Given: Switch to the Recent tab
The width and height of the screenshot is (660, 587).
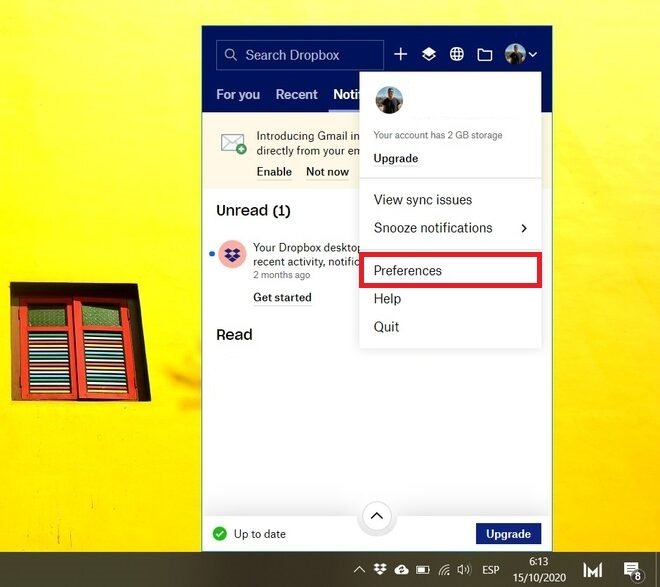Looking at the screenshot, I should (296, 94).
